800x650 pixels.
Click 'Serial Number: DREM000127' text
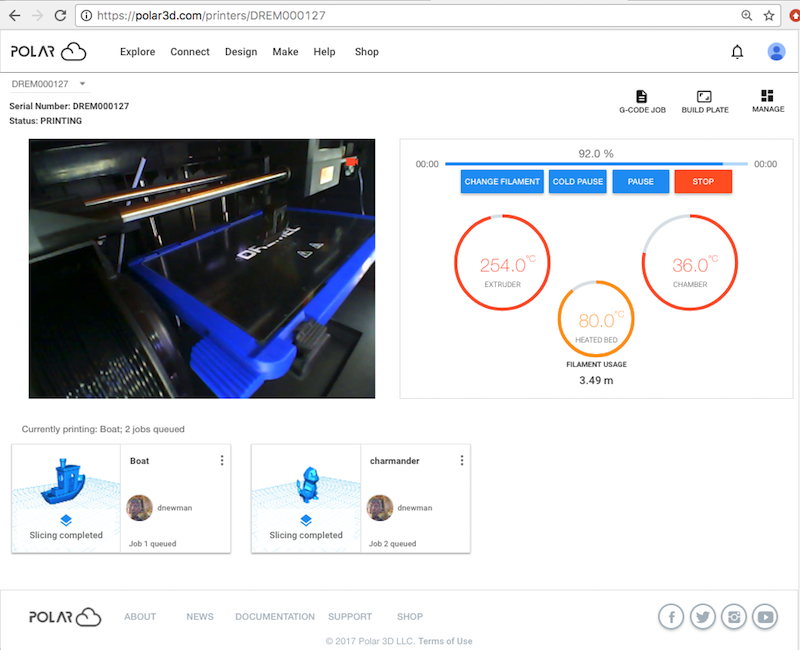69,106
